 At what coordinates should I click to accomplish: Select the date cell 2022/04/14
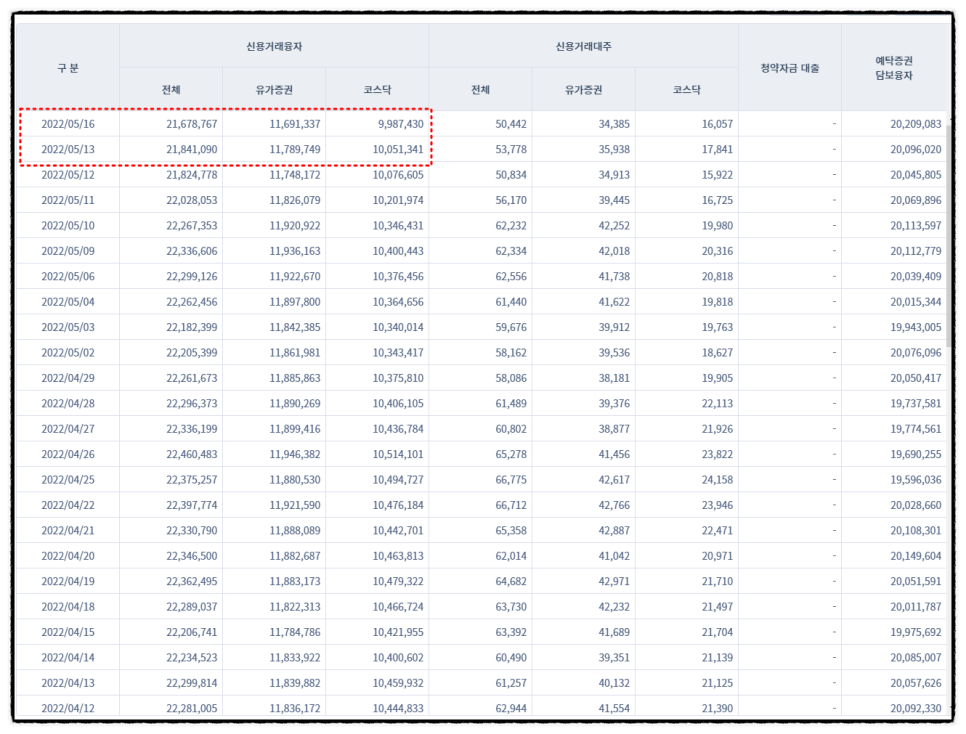[x=68, y=658]
